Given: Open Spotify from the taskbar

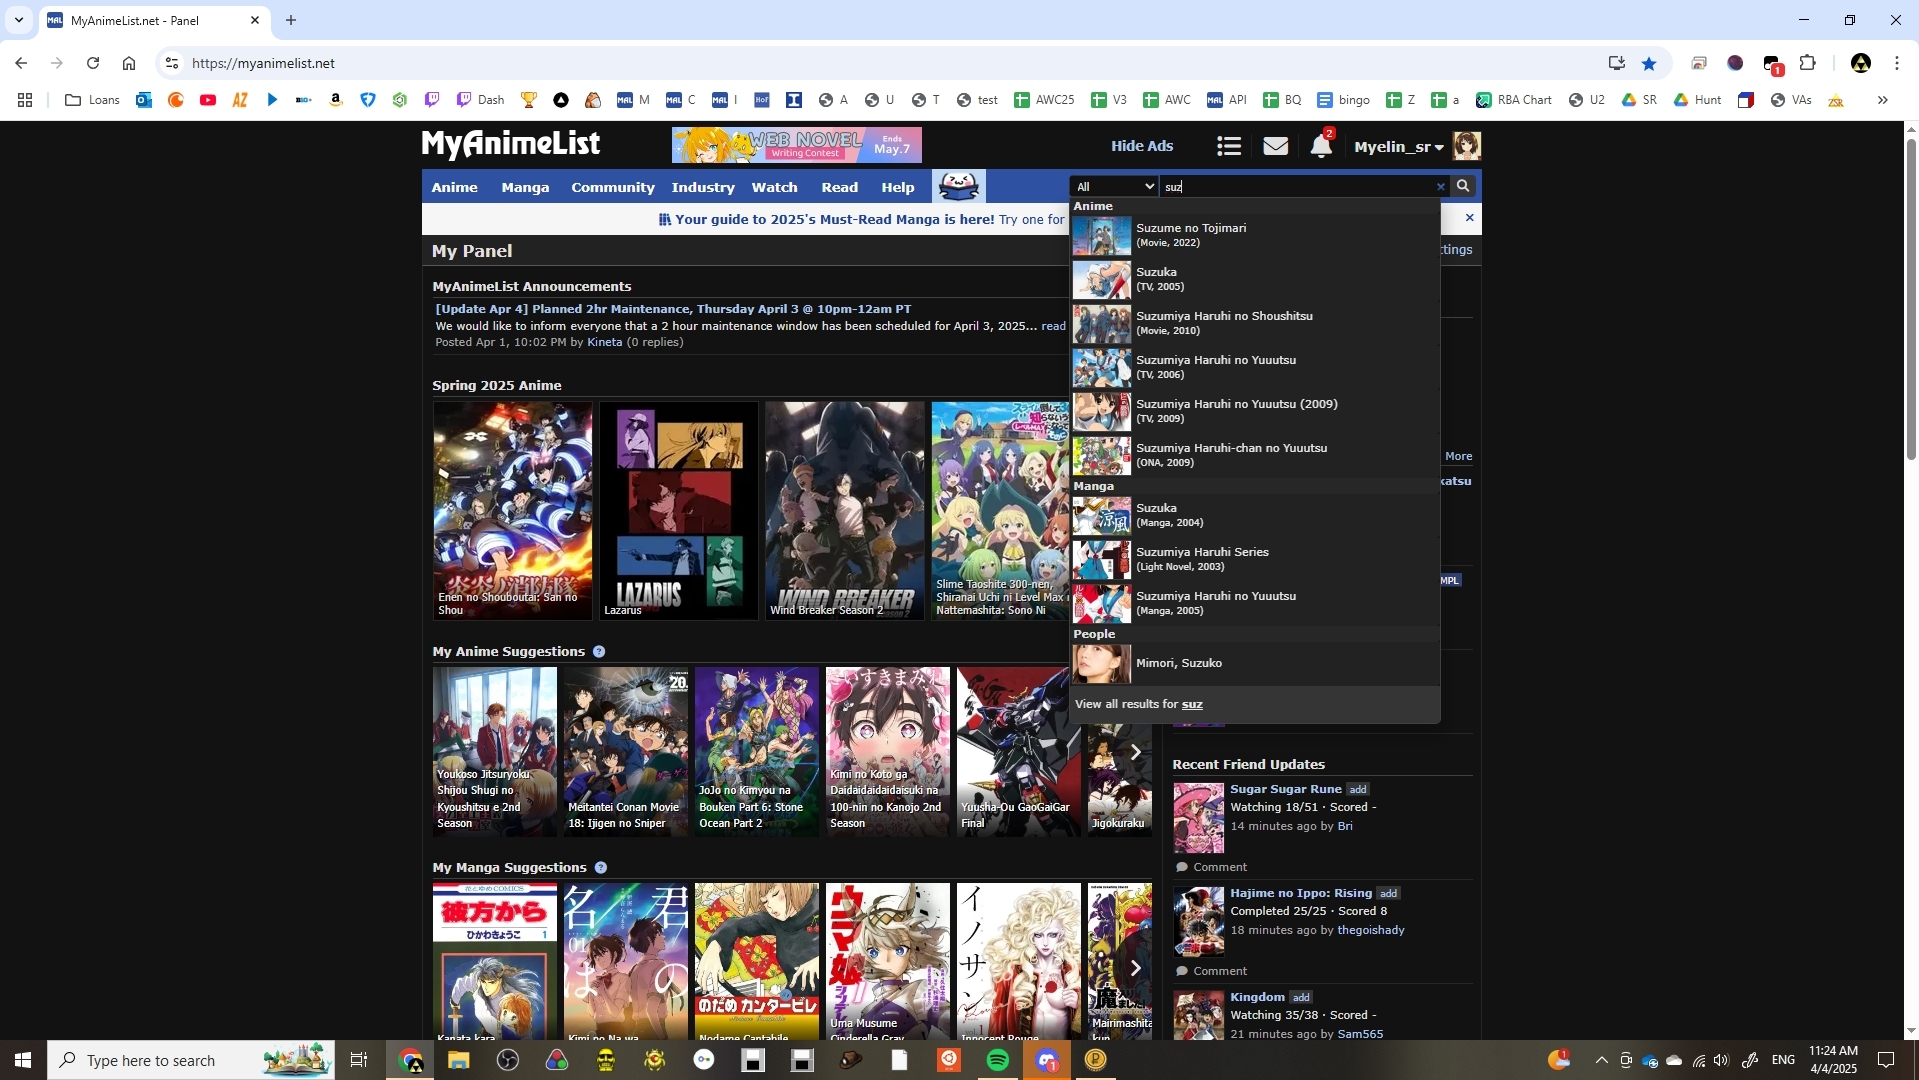Looking at the screenshot, I should 998,1060.
